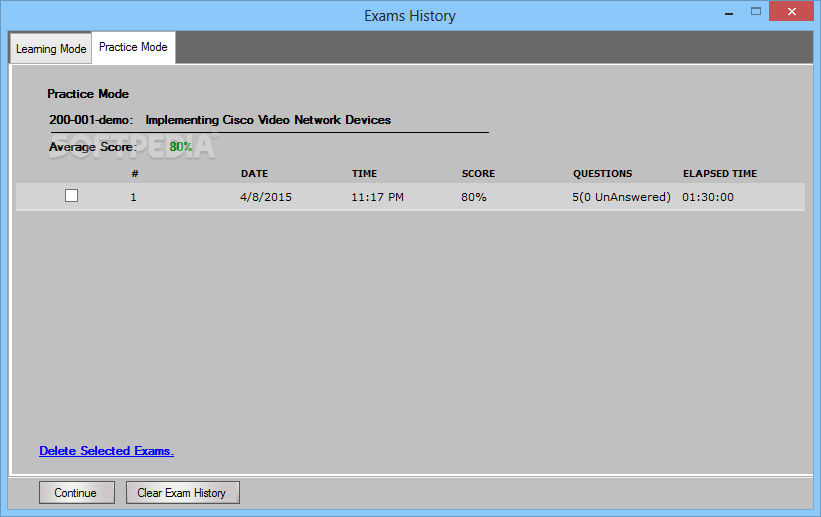Select the exam time 11:17 PM cell
821x517 pixels.
[x=377, y=197]
